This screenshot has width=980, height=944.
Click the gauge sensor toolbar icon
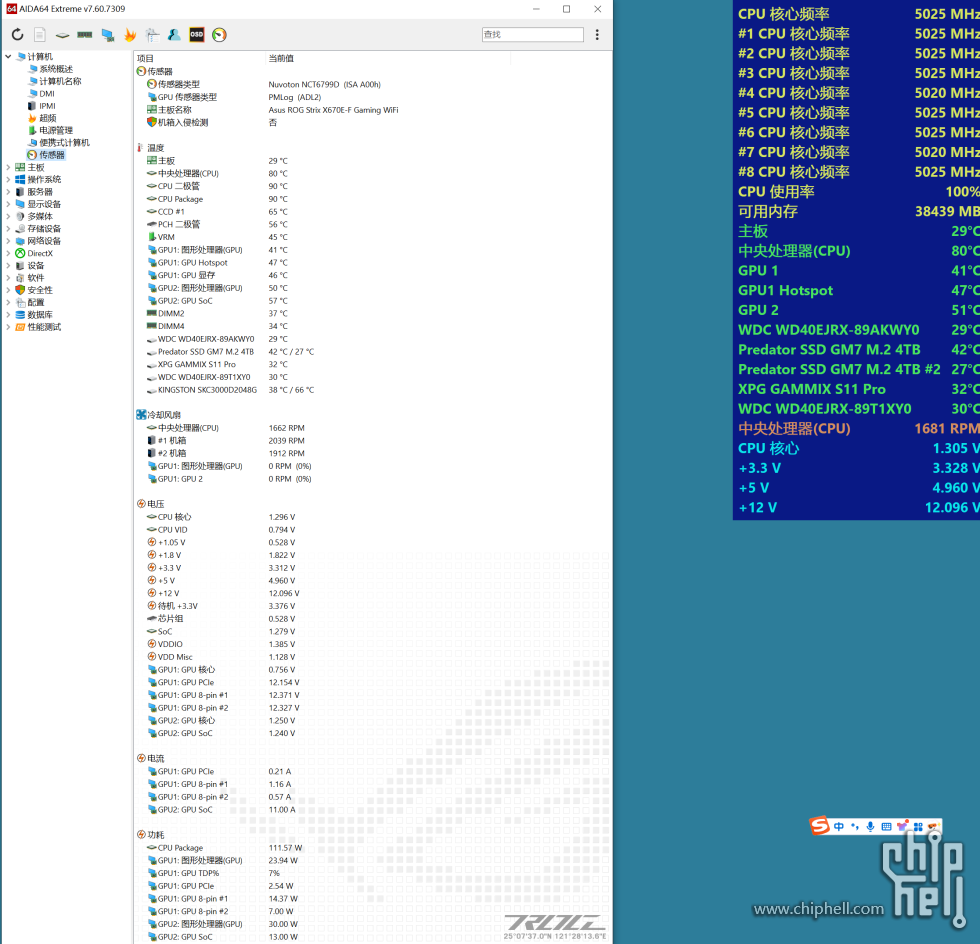coord(219,35)
